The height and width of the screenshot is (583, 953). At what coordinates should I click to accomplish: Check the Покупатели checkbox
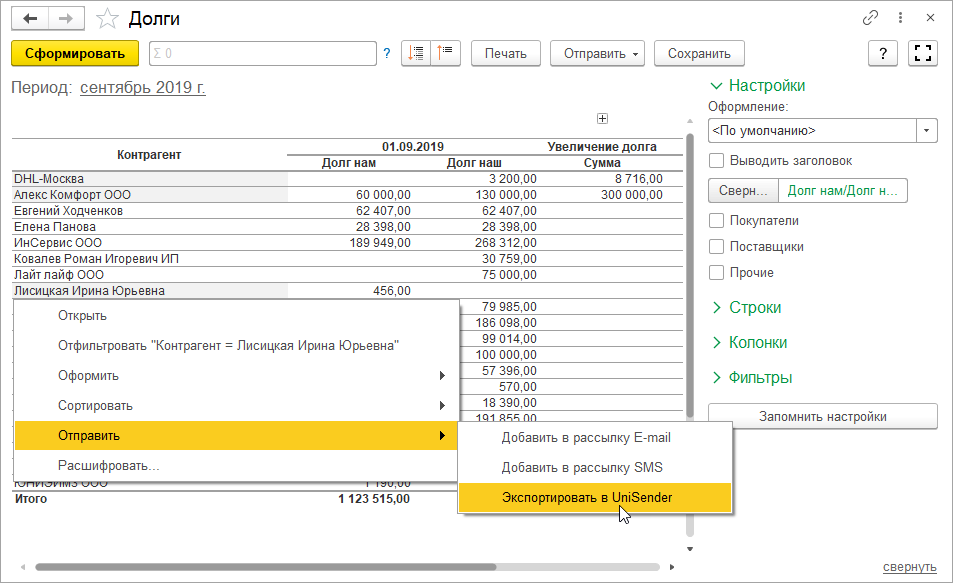tap(716, 220)
